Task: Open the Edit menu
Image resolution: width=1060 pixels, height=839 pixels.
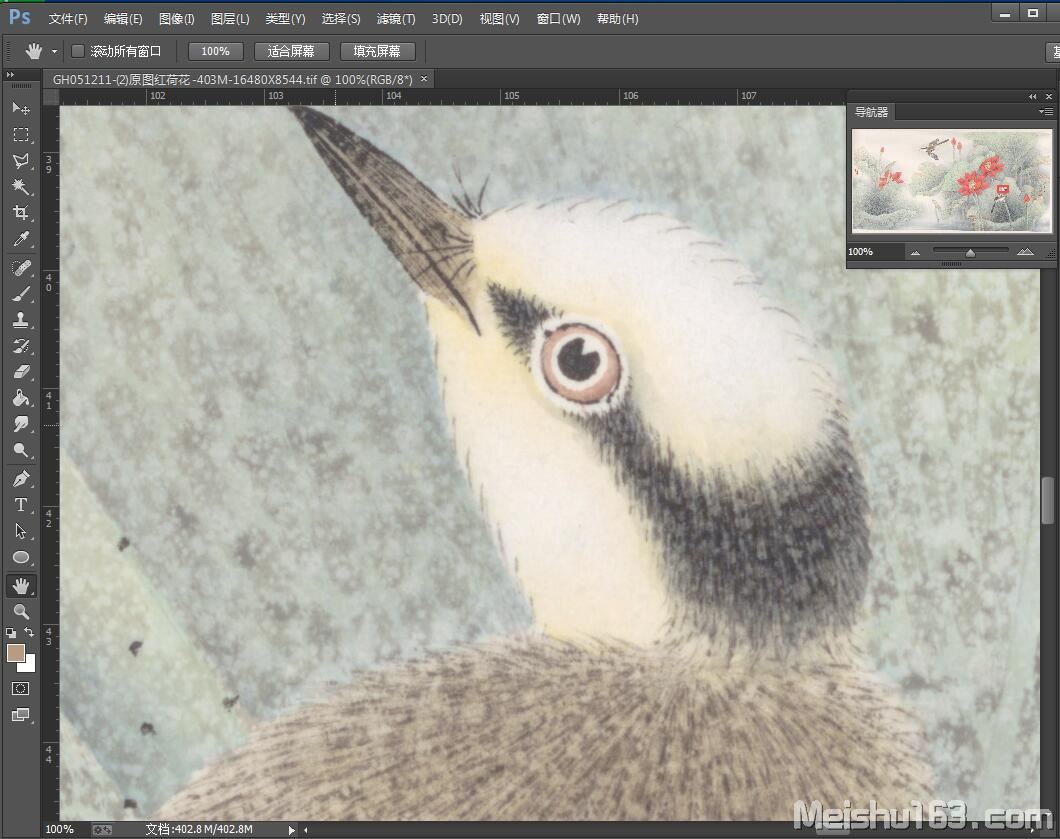Action: coord(122,19)
